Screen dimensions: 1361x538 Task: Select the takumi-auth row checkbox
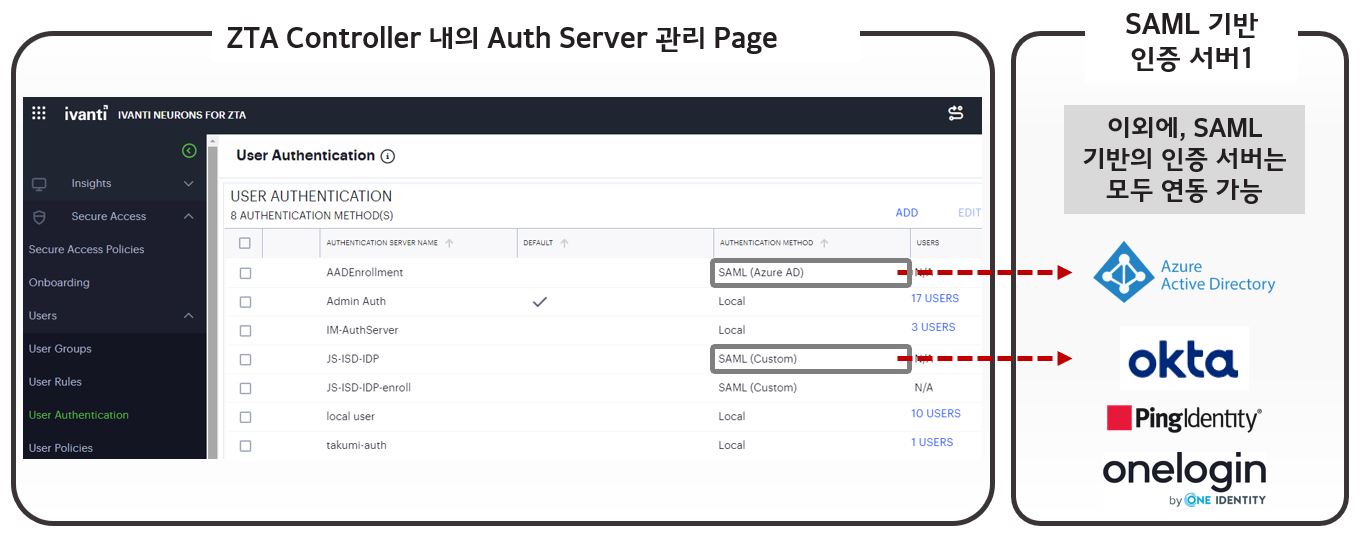pos(245,446)
